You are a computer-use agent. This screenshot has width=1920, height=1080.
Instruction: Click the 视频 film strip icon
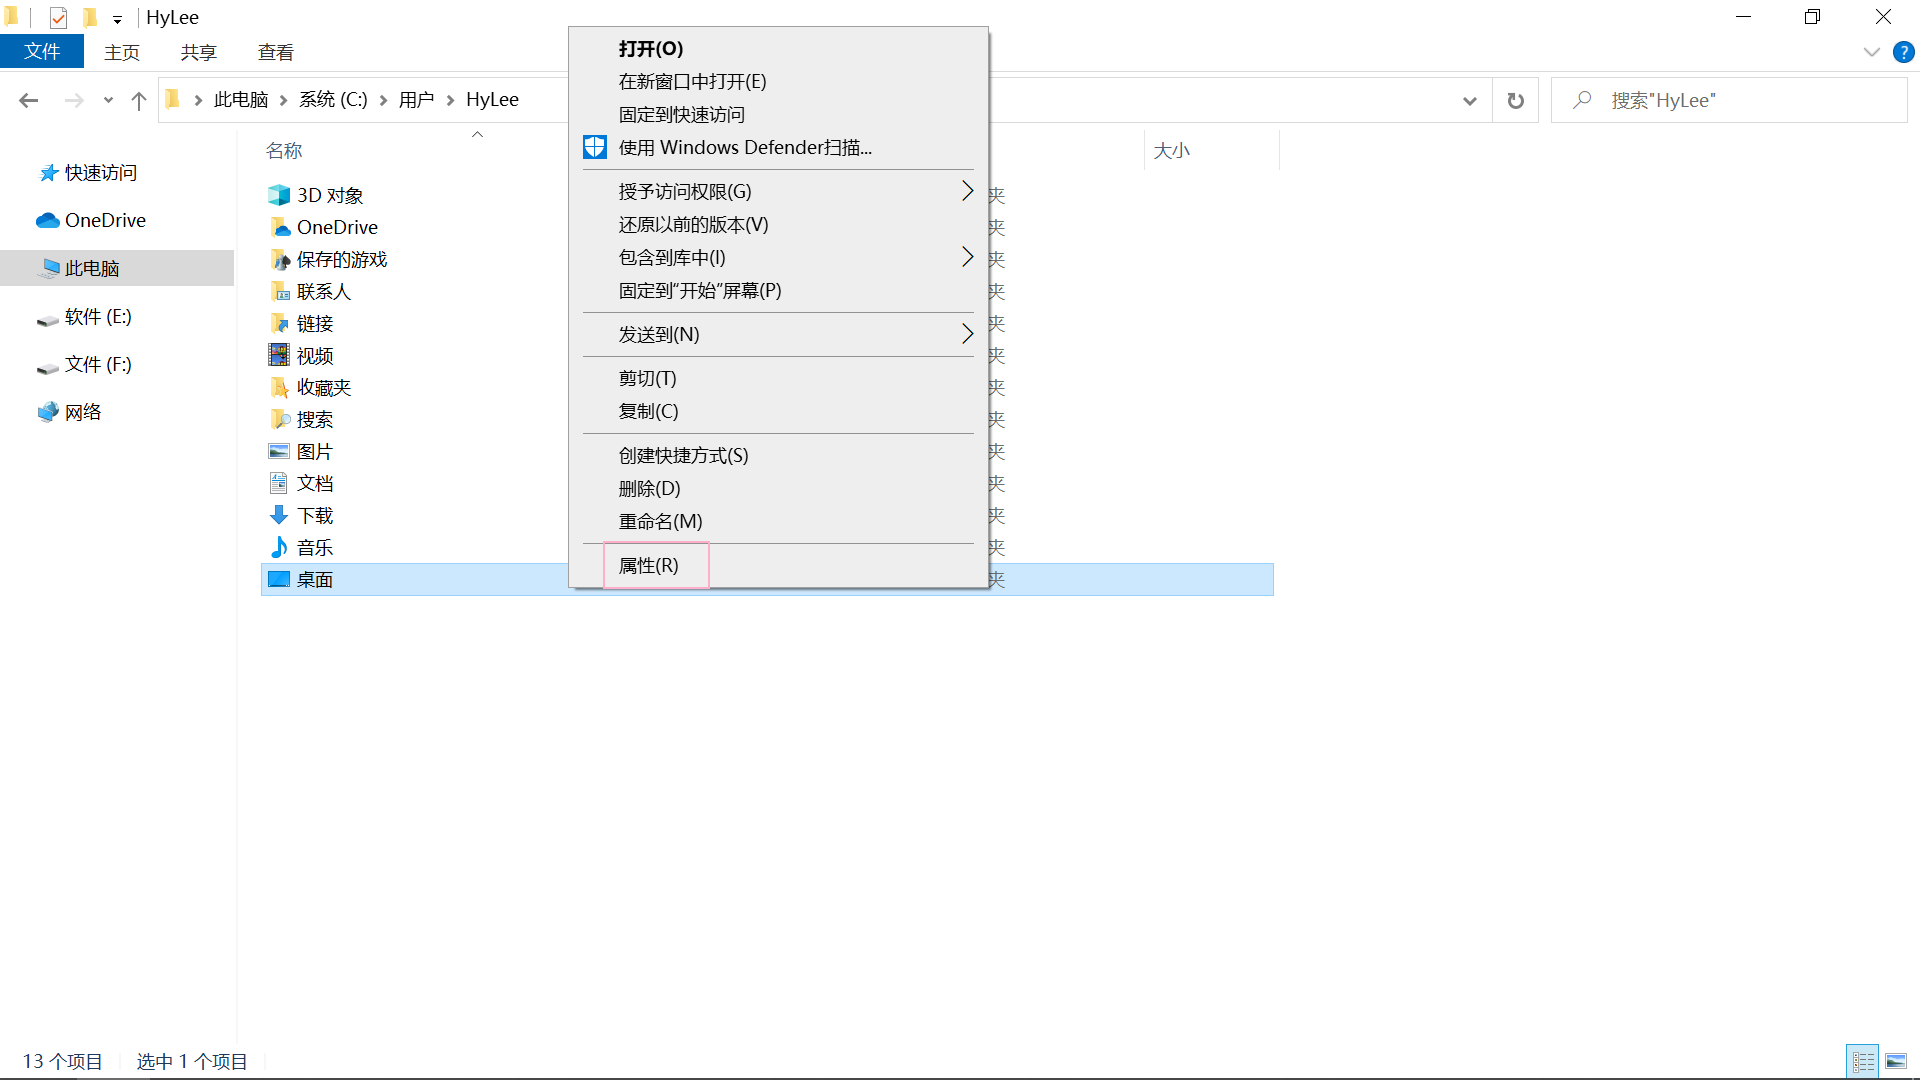coord(279,355)
